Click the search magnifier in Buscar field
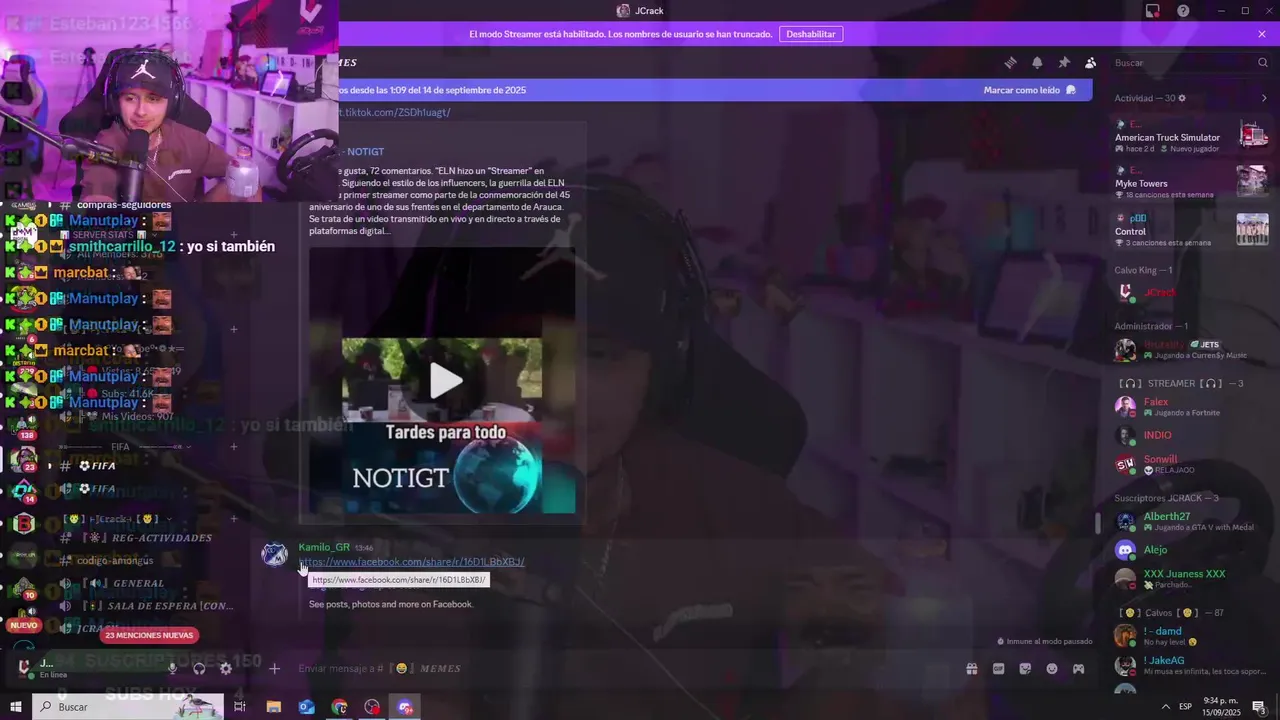Viewport: 1280px width, 720px height. pyautogui.click(x=1263, y=63)
